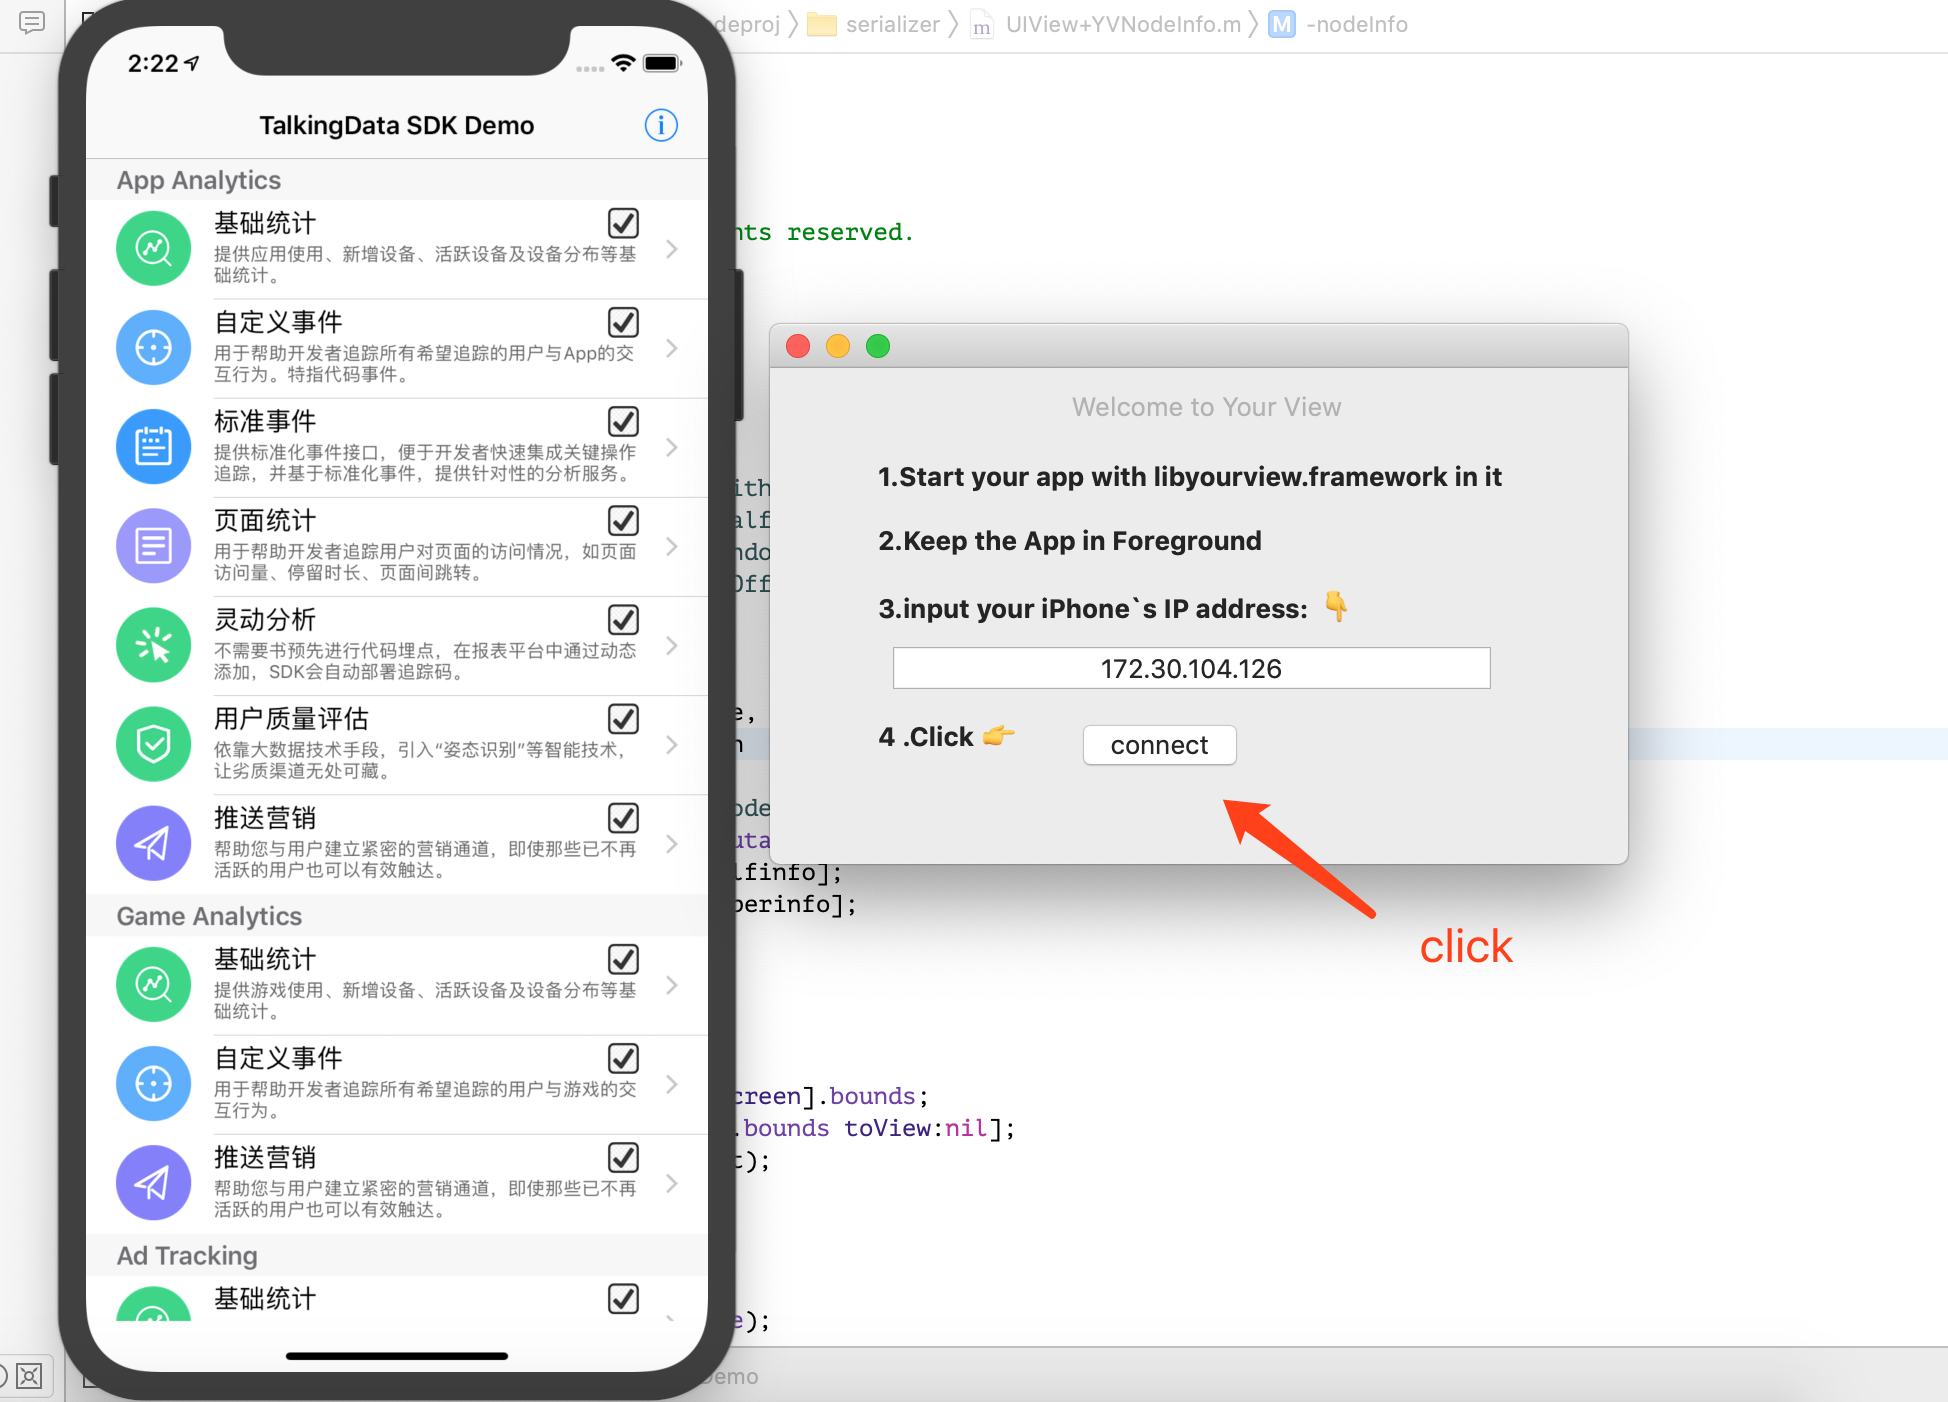This screenshot has height=1402, width=1948.
Task: Tap paper plane icon for 推送营销 under App Analytics
Action: pos(153,843)
